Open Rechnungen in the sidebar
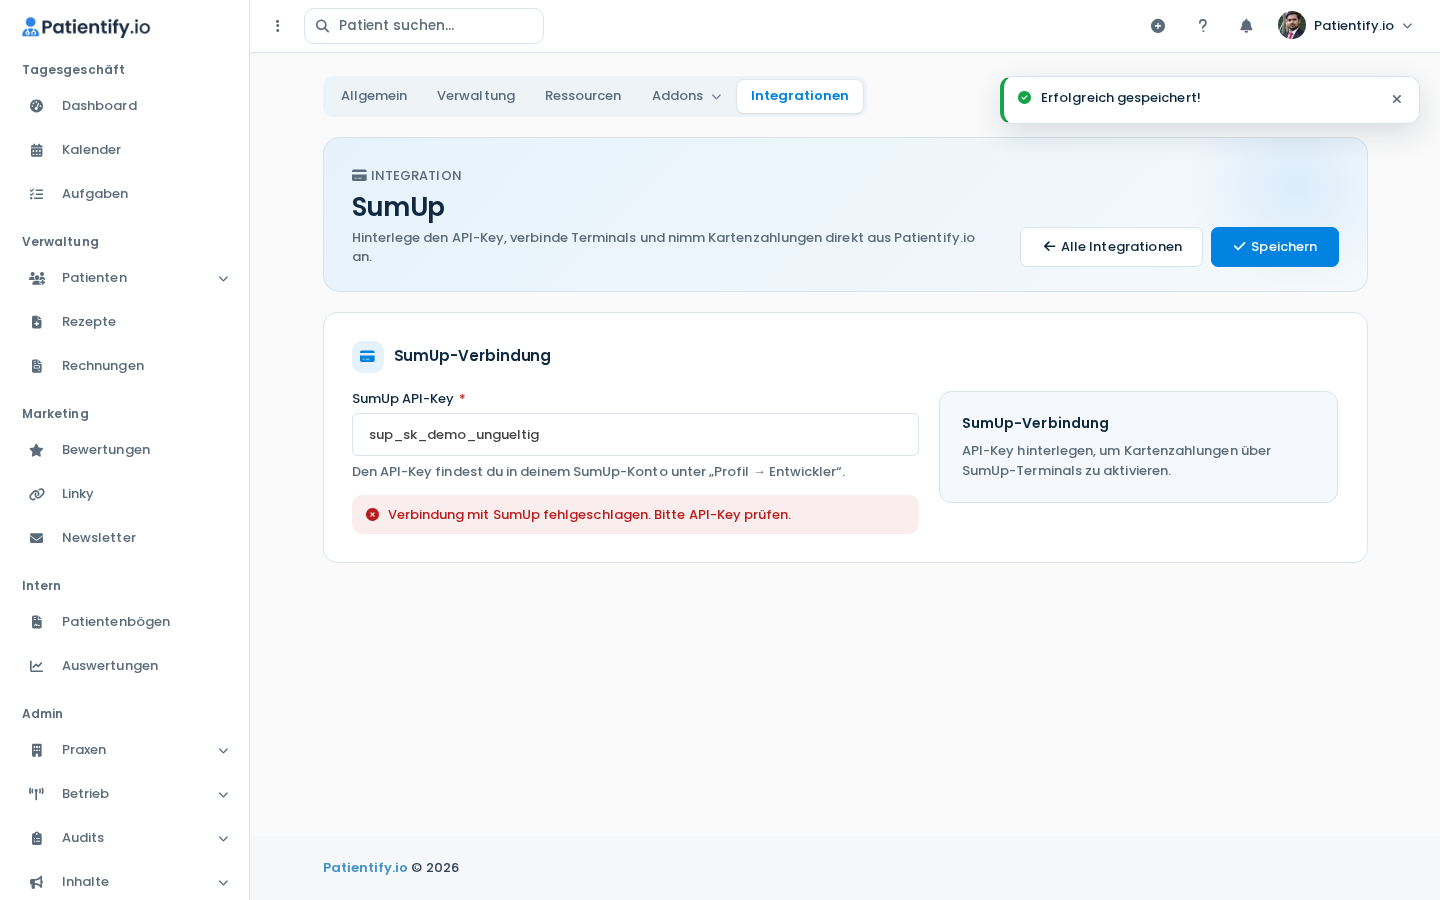 125,366
